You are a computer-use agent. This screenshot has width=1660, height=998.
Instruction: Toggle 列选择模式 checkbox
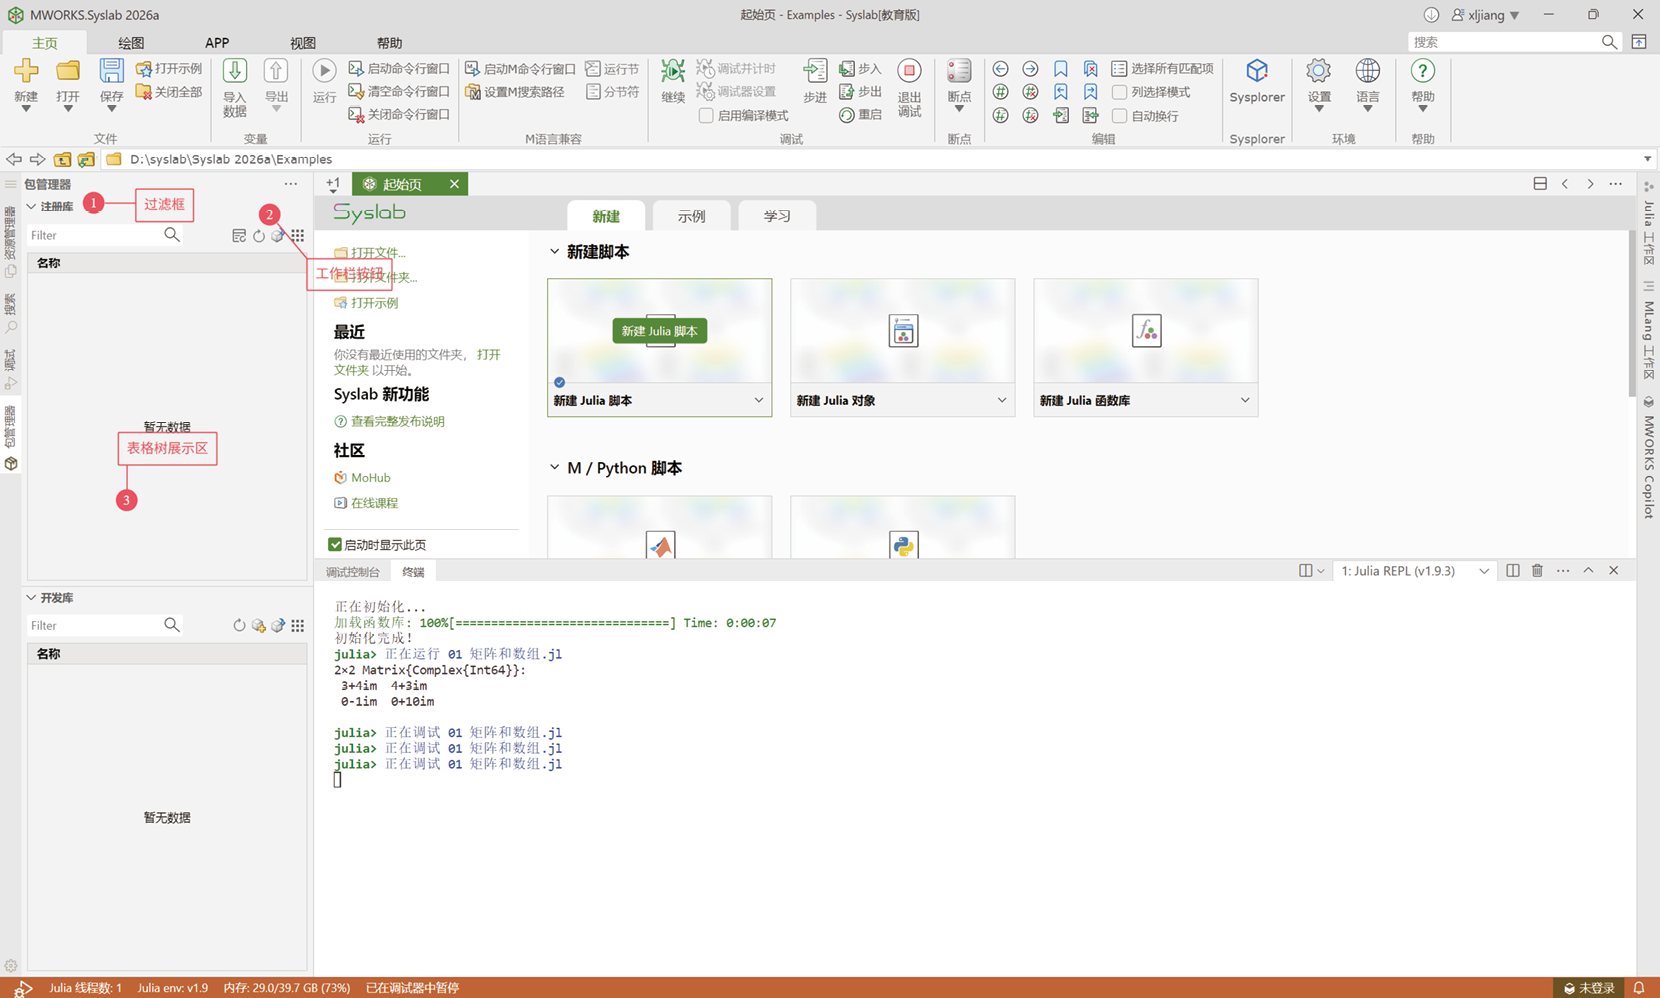(1120, 92)
